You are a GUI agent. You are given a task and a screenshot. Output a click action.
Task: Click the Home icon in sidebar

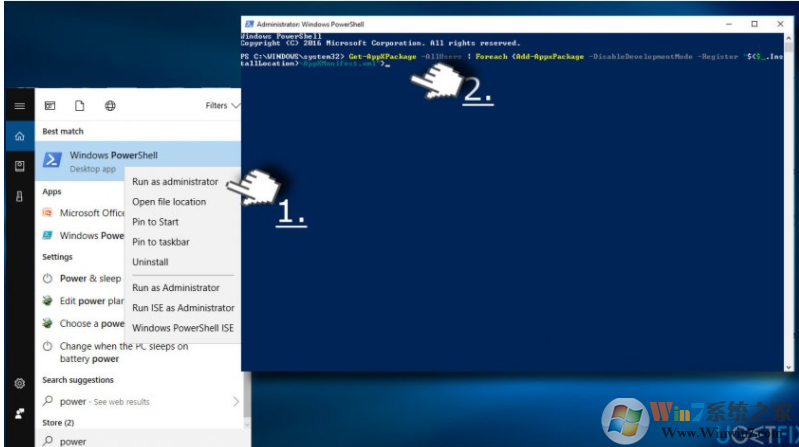pos(19,136)
